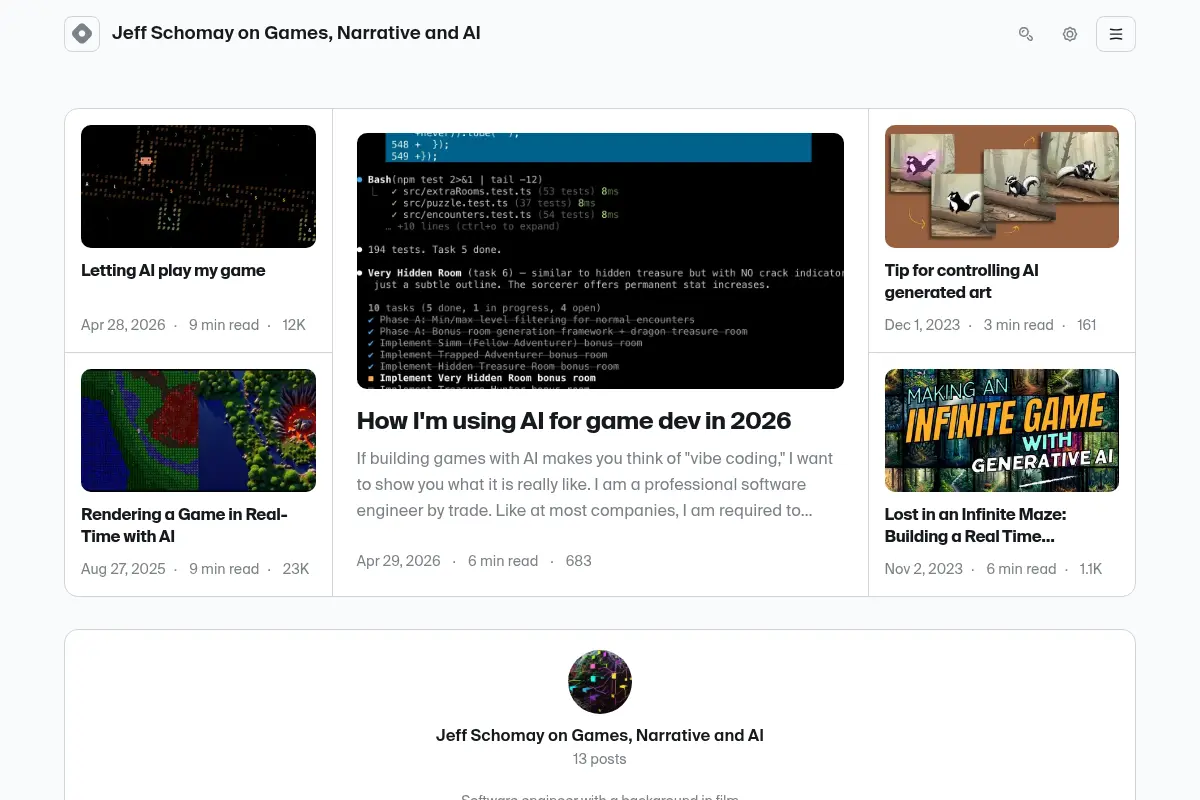
Task: Open Lost in an Infinite Maze post title
Action: coord(976,525)
